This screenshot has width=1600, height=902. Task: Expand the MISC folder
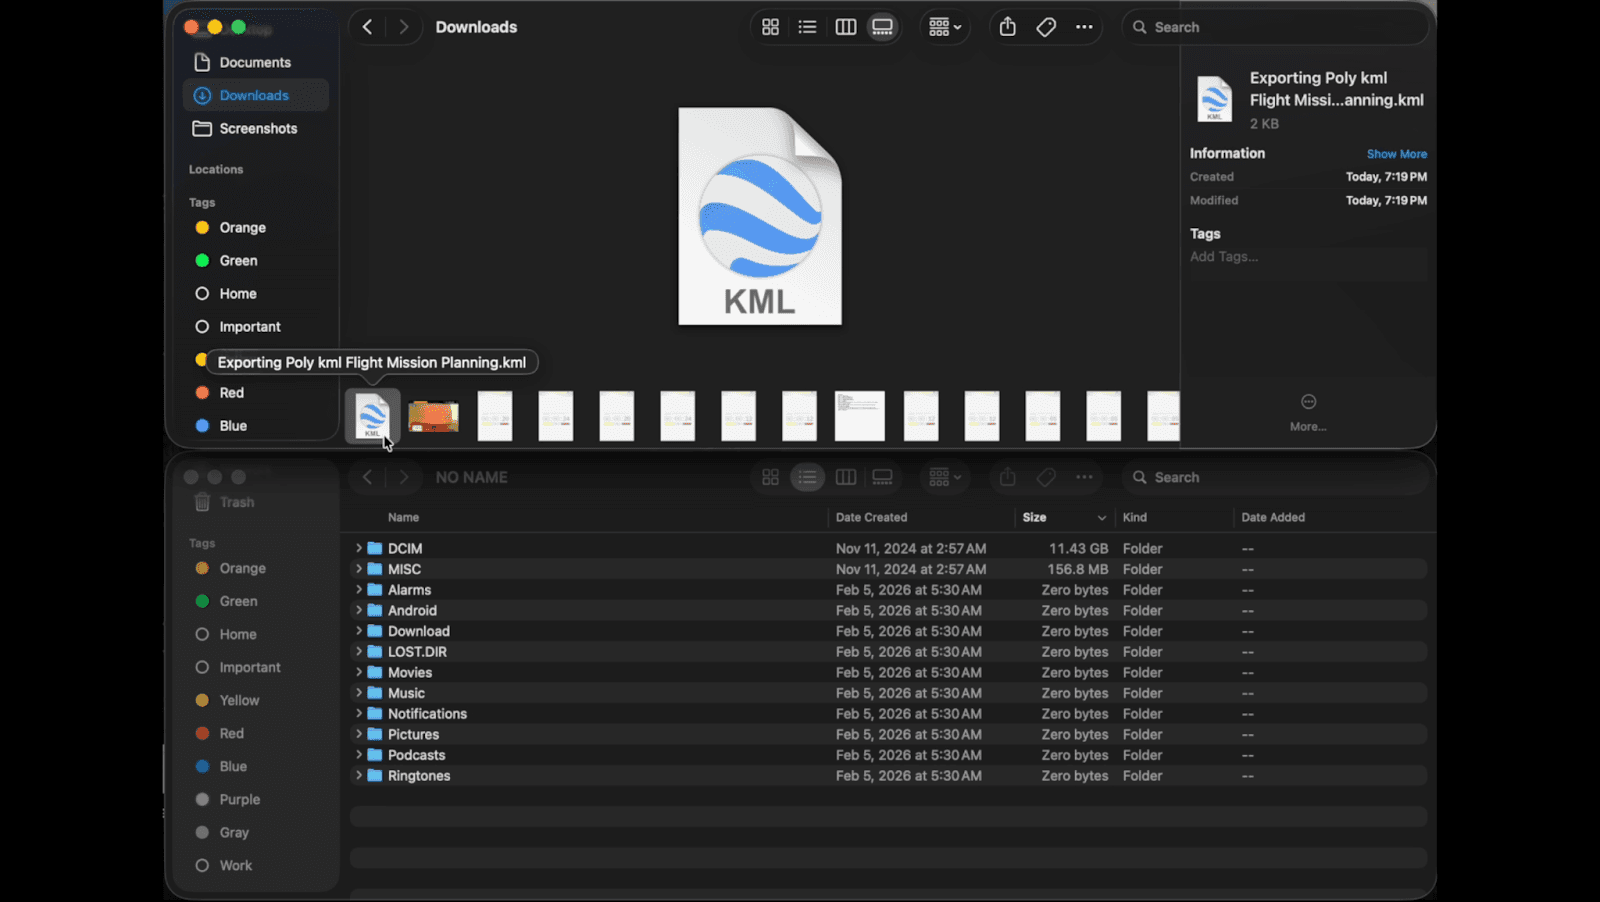click(x=358, y=569)
